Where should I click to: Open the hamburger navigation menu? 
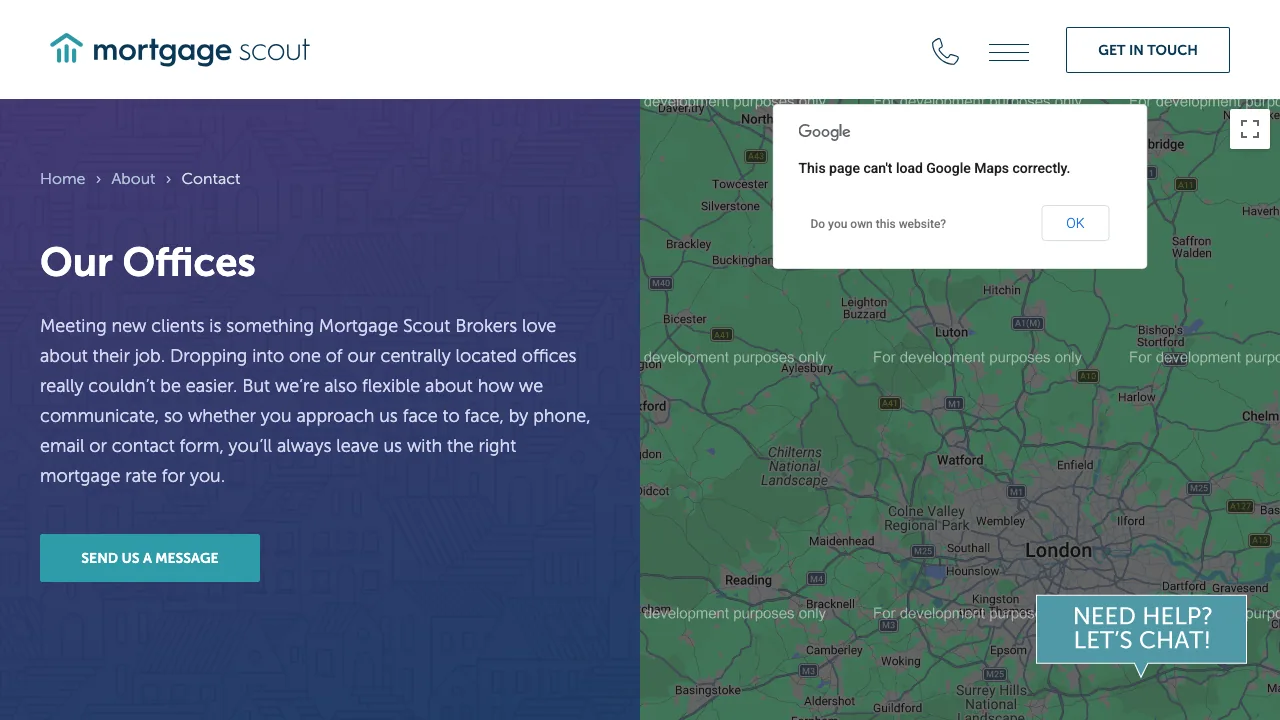pyautogui.click(x=1008, y=51)
